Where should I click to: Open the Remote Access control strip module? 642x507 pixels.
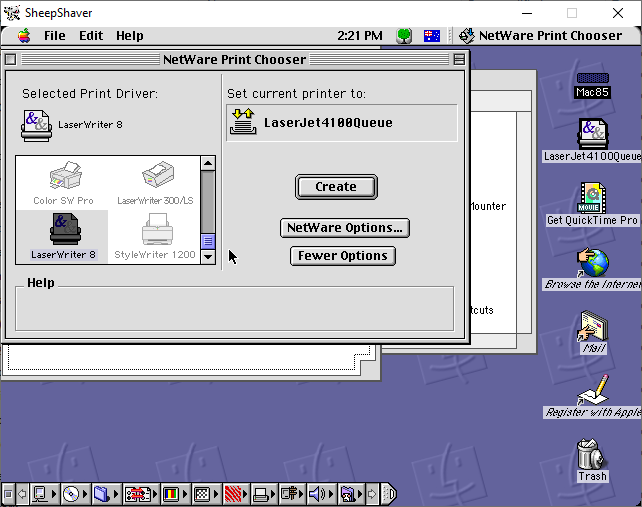click(x=292, y=494)
